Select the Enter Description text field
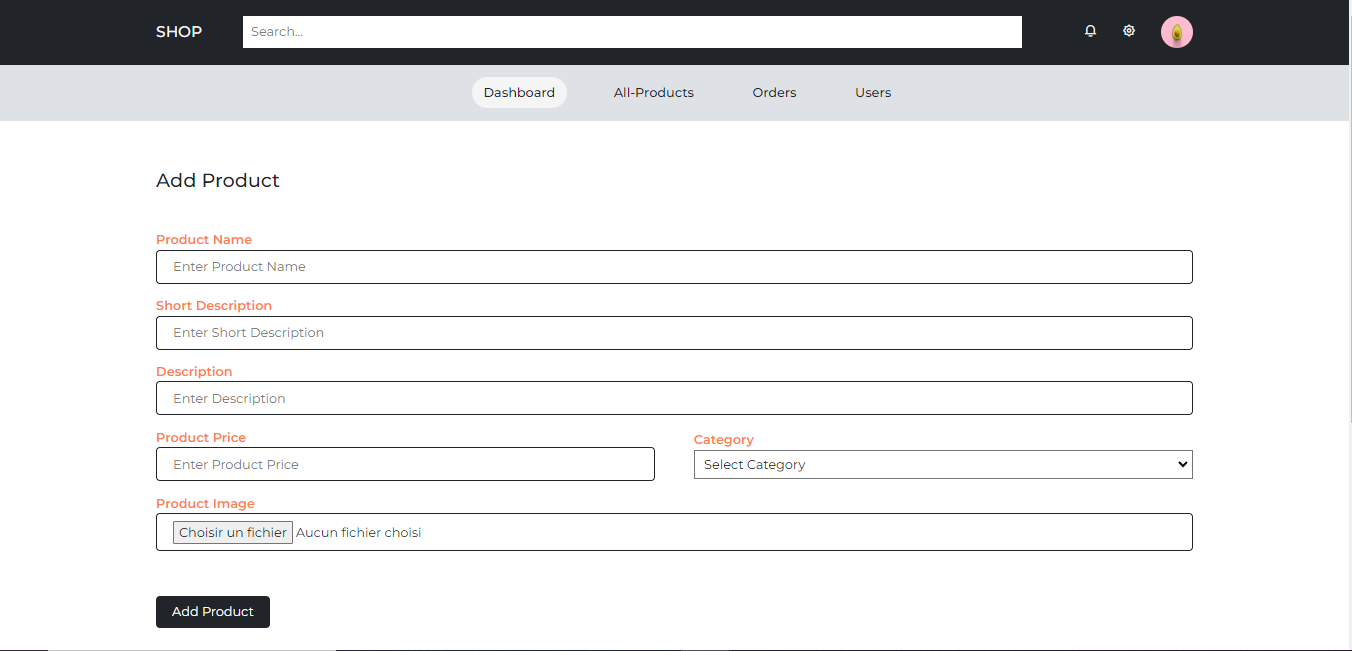The image size is (1352, 651). pyautogui.click(x=674, y=398)
